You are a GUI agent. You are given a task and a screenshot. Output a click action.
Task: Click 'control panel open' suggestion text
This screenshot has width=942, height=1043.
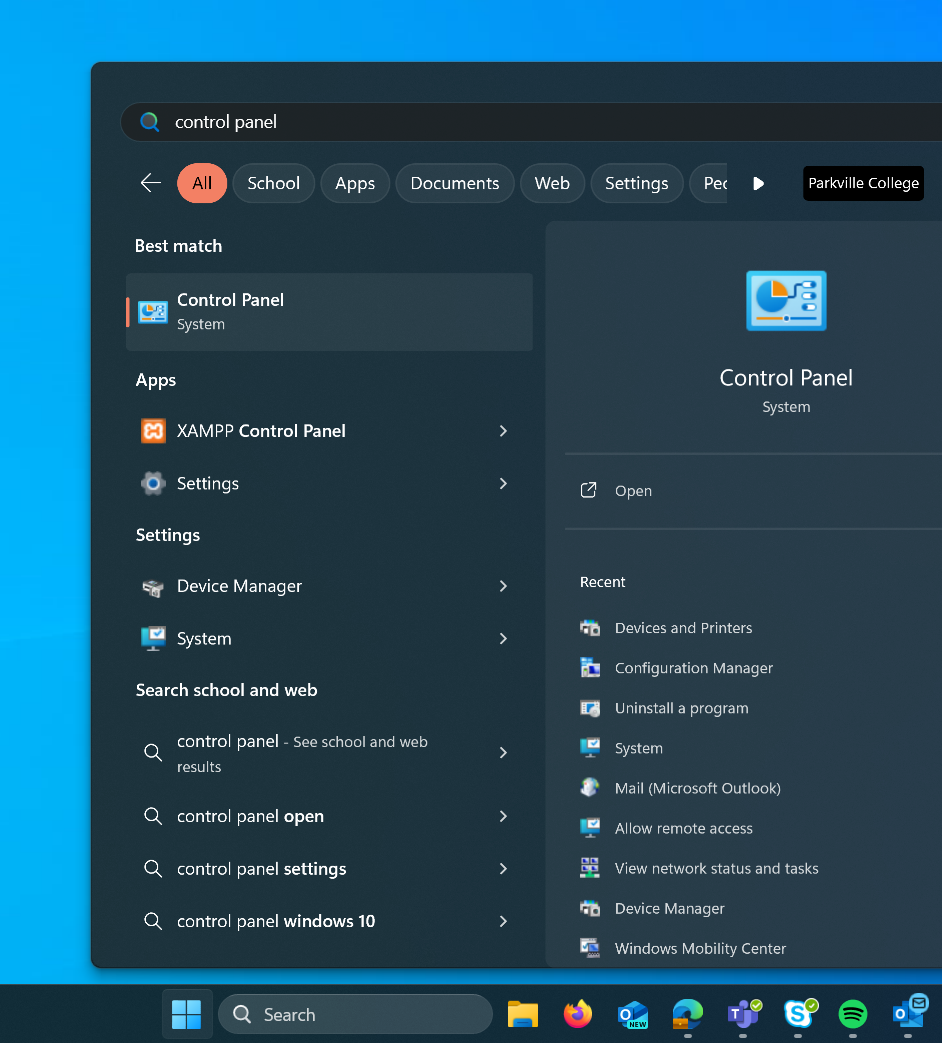pos(250,816)
